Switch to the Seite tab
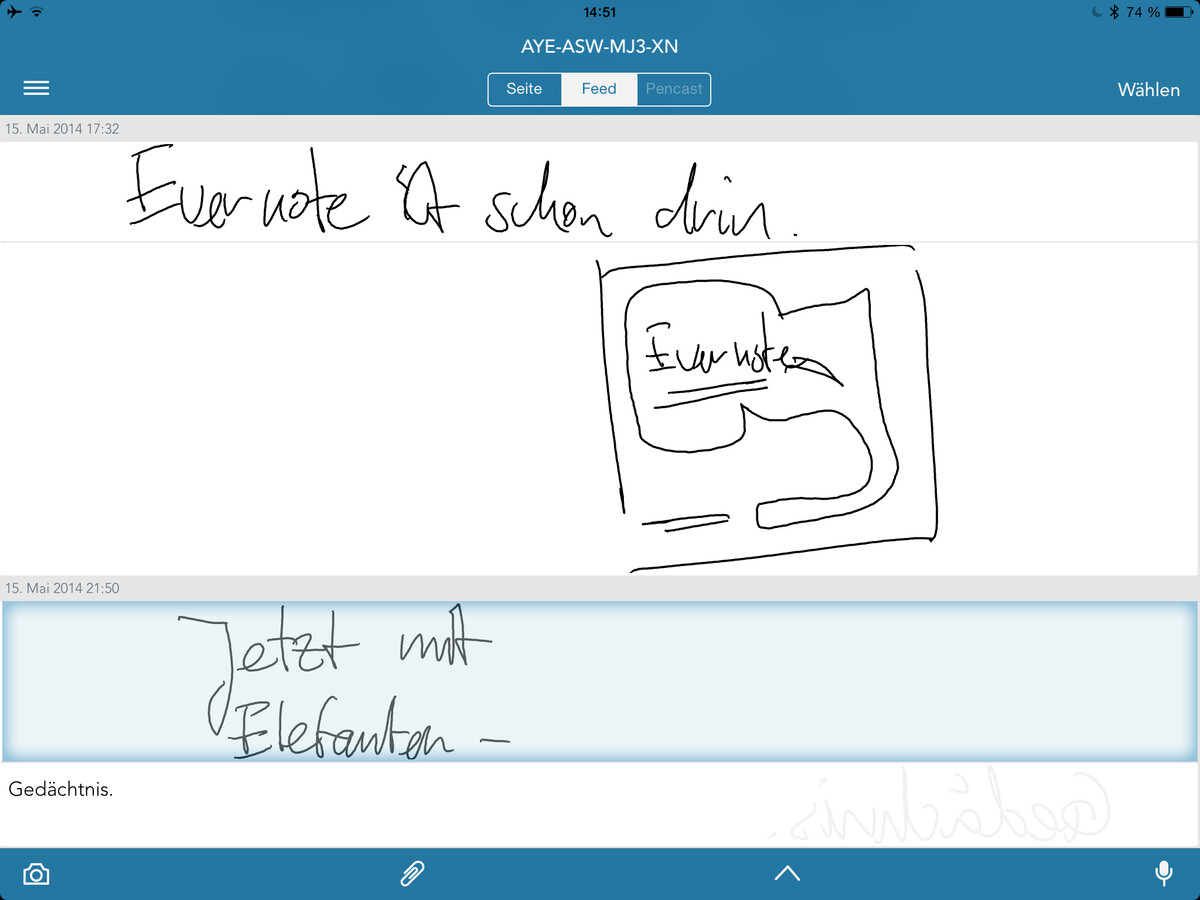The height and width of the screenshot is (900, 1200). (x=524, y=89)
